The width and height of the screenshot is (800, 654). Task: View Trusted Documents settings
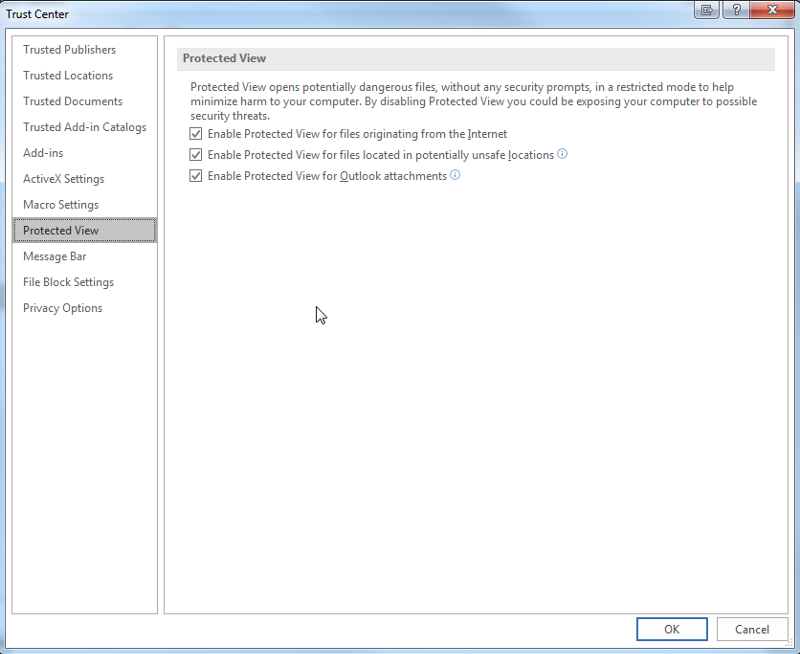click(71, 101)
